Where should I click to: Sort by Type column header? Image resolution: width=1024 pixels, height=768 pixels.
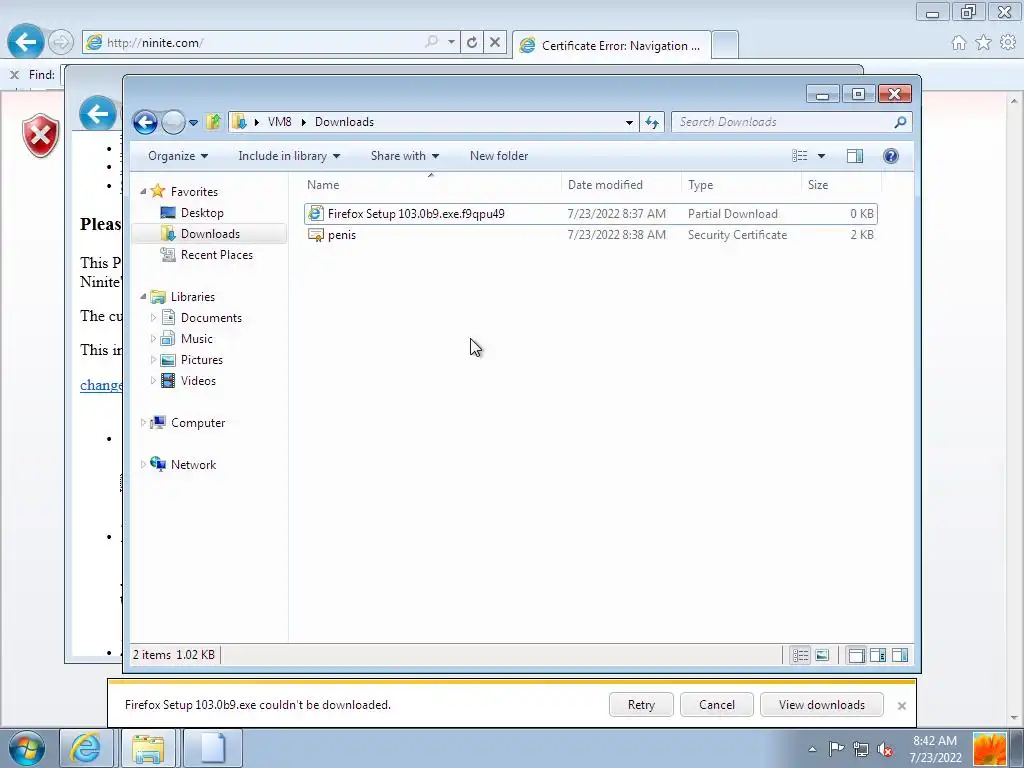click(741, 185)
